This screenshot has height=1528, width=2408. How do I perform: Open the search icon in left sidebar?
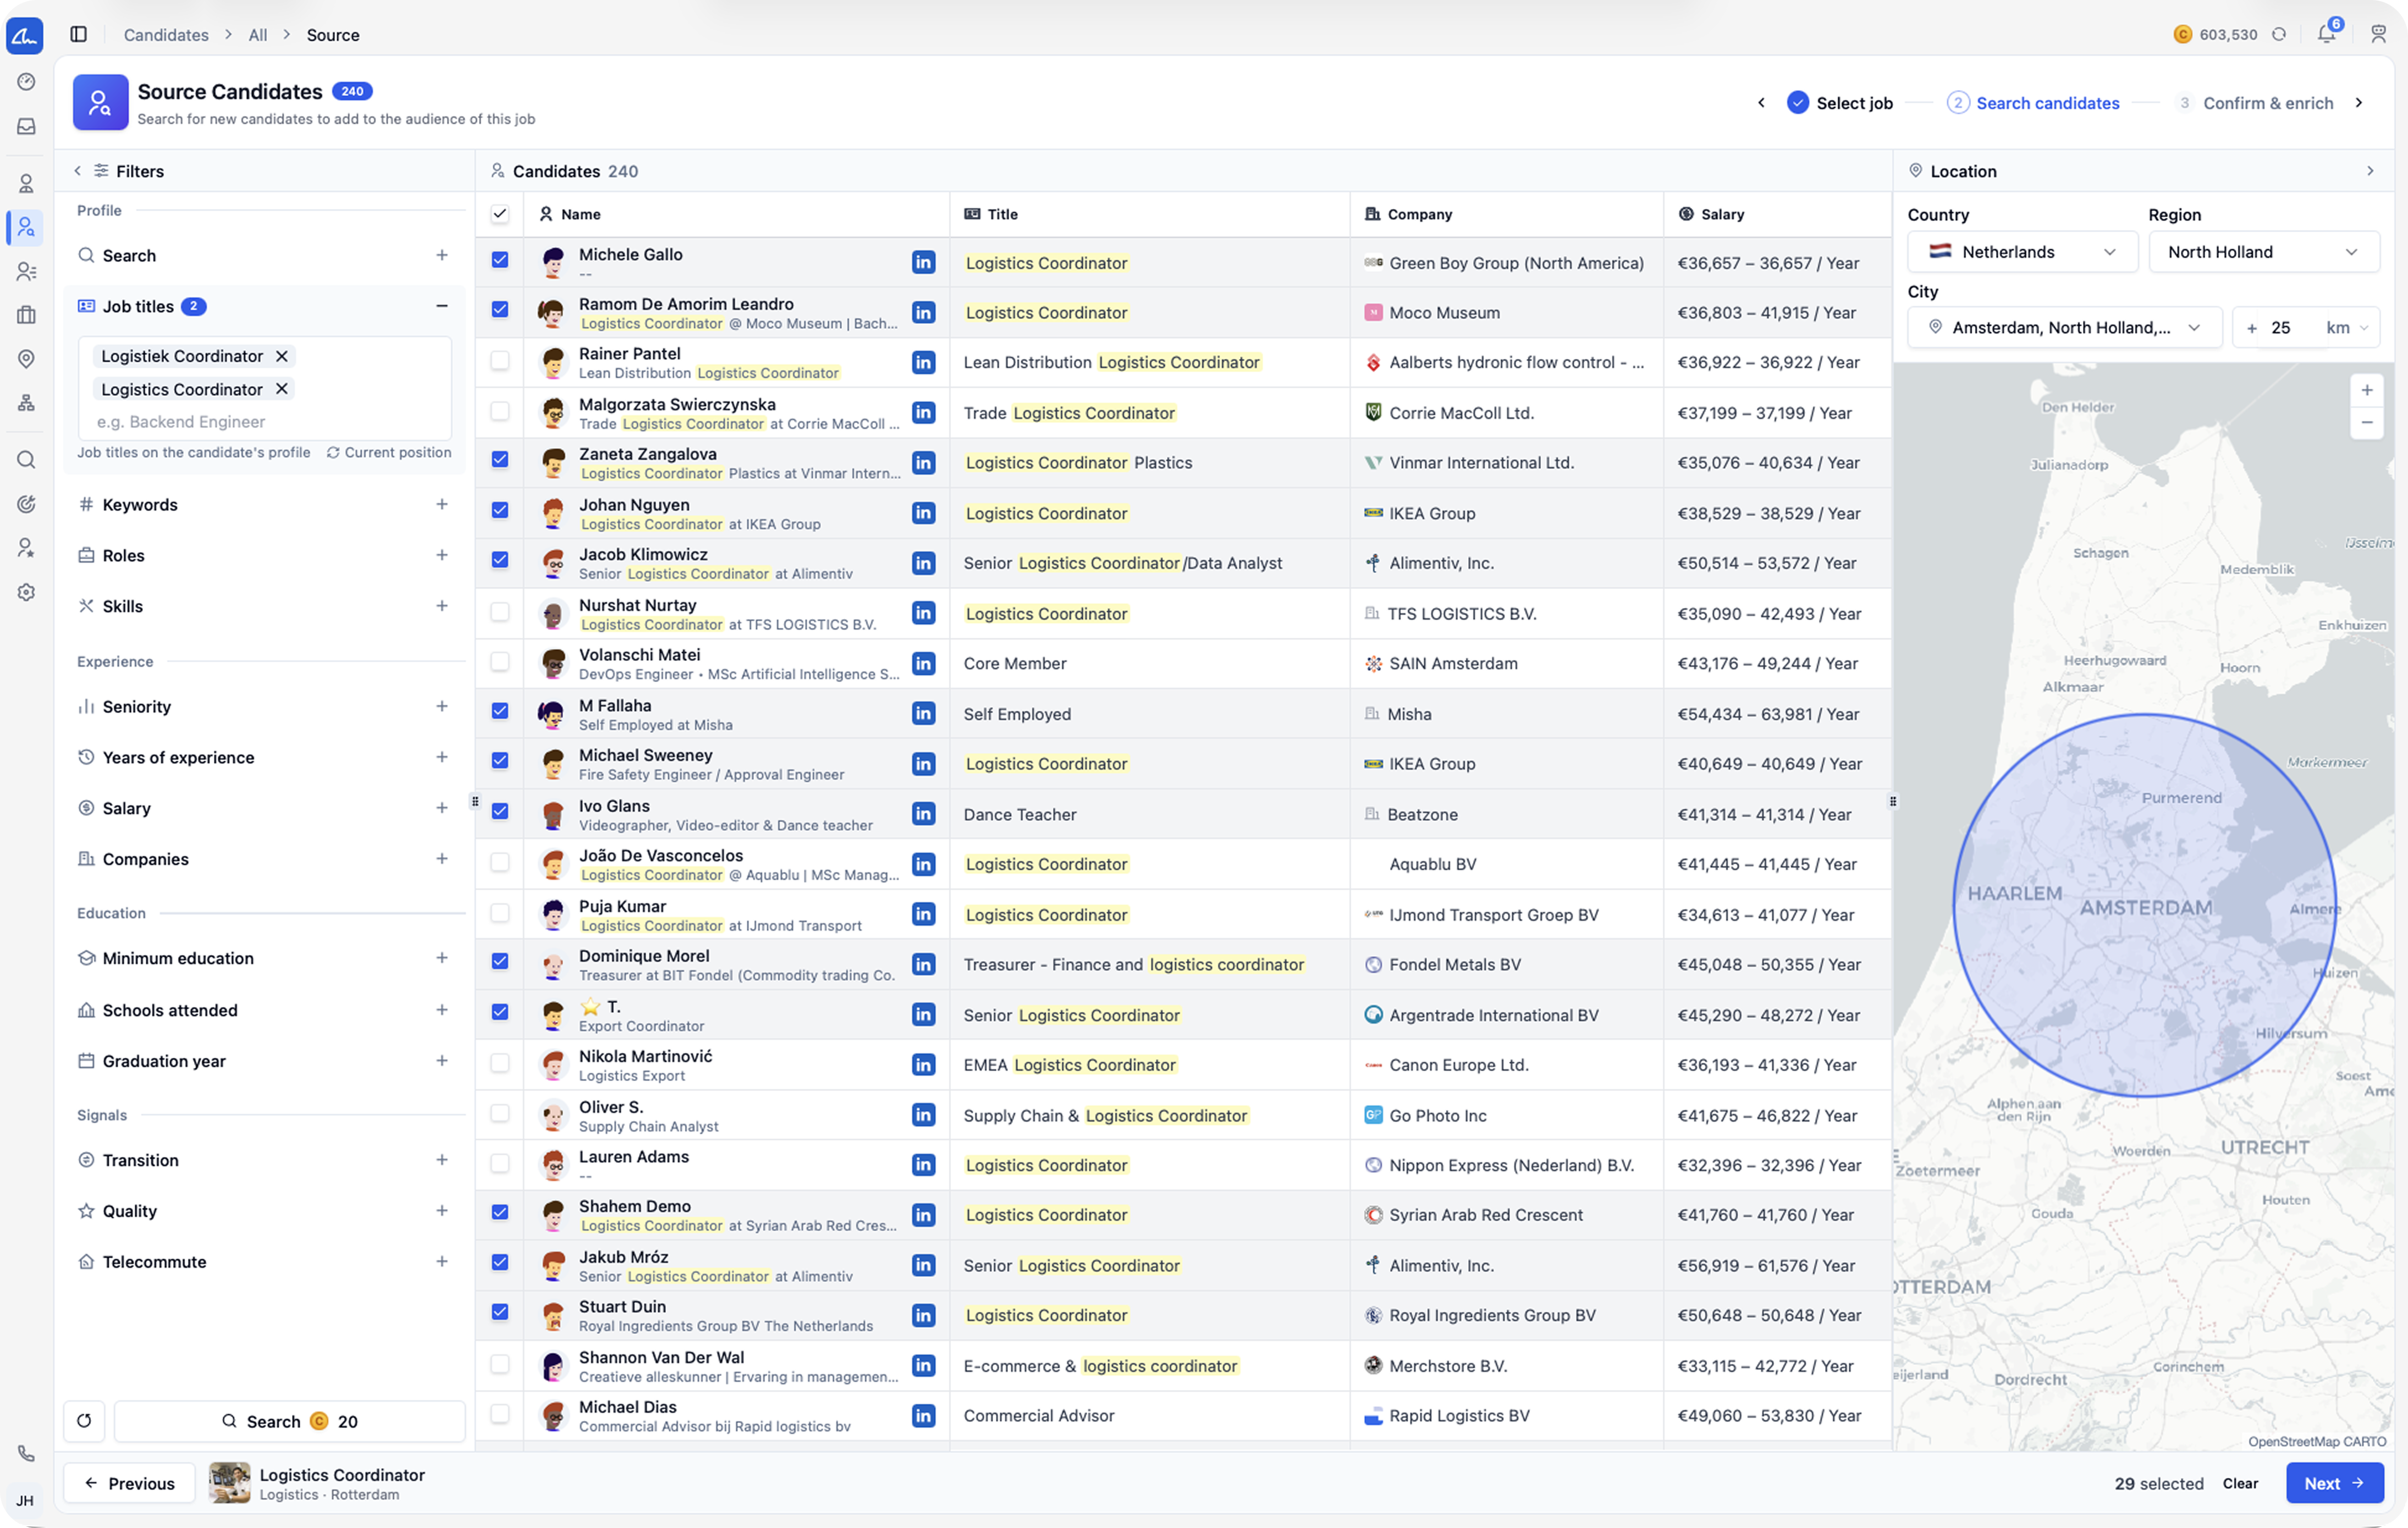[26, 460]
